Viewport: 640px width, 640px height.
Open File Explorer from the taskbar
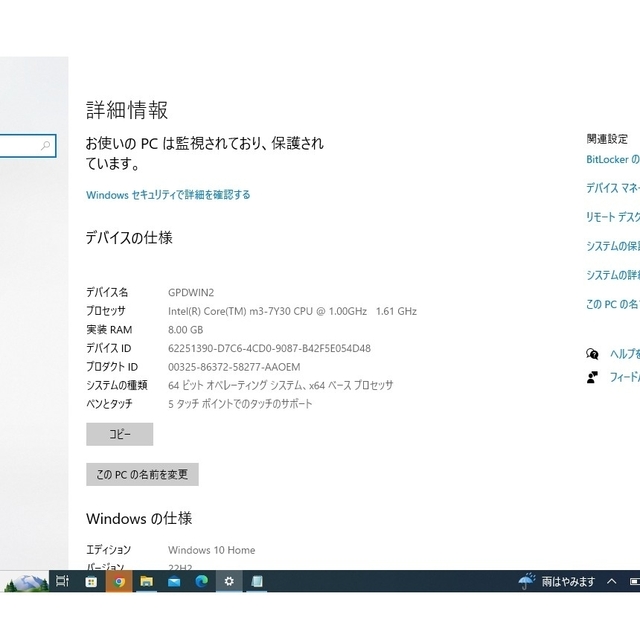pos(147,581)
